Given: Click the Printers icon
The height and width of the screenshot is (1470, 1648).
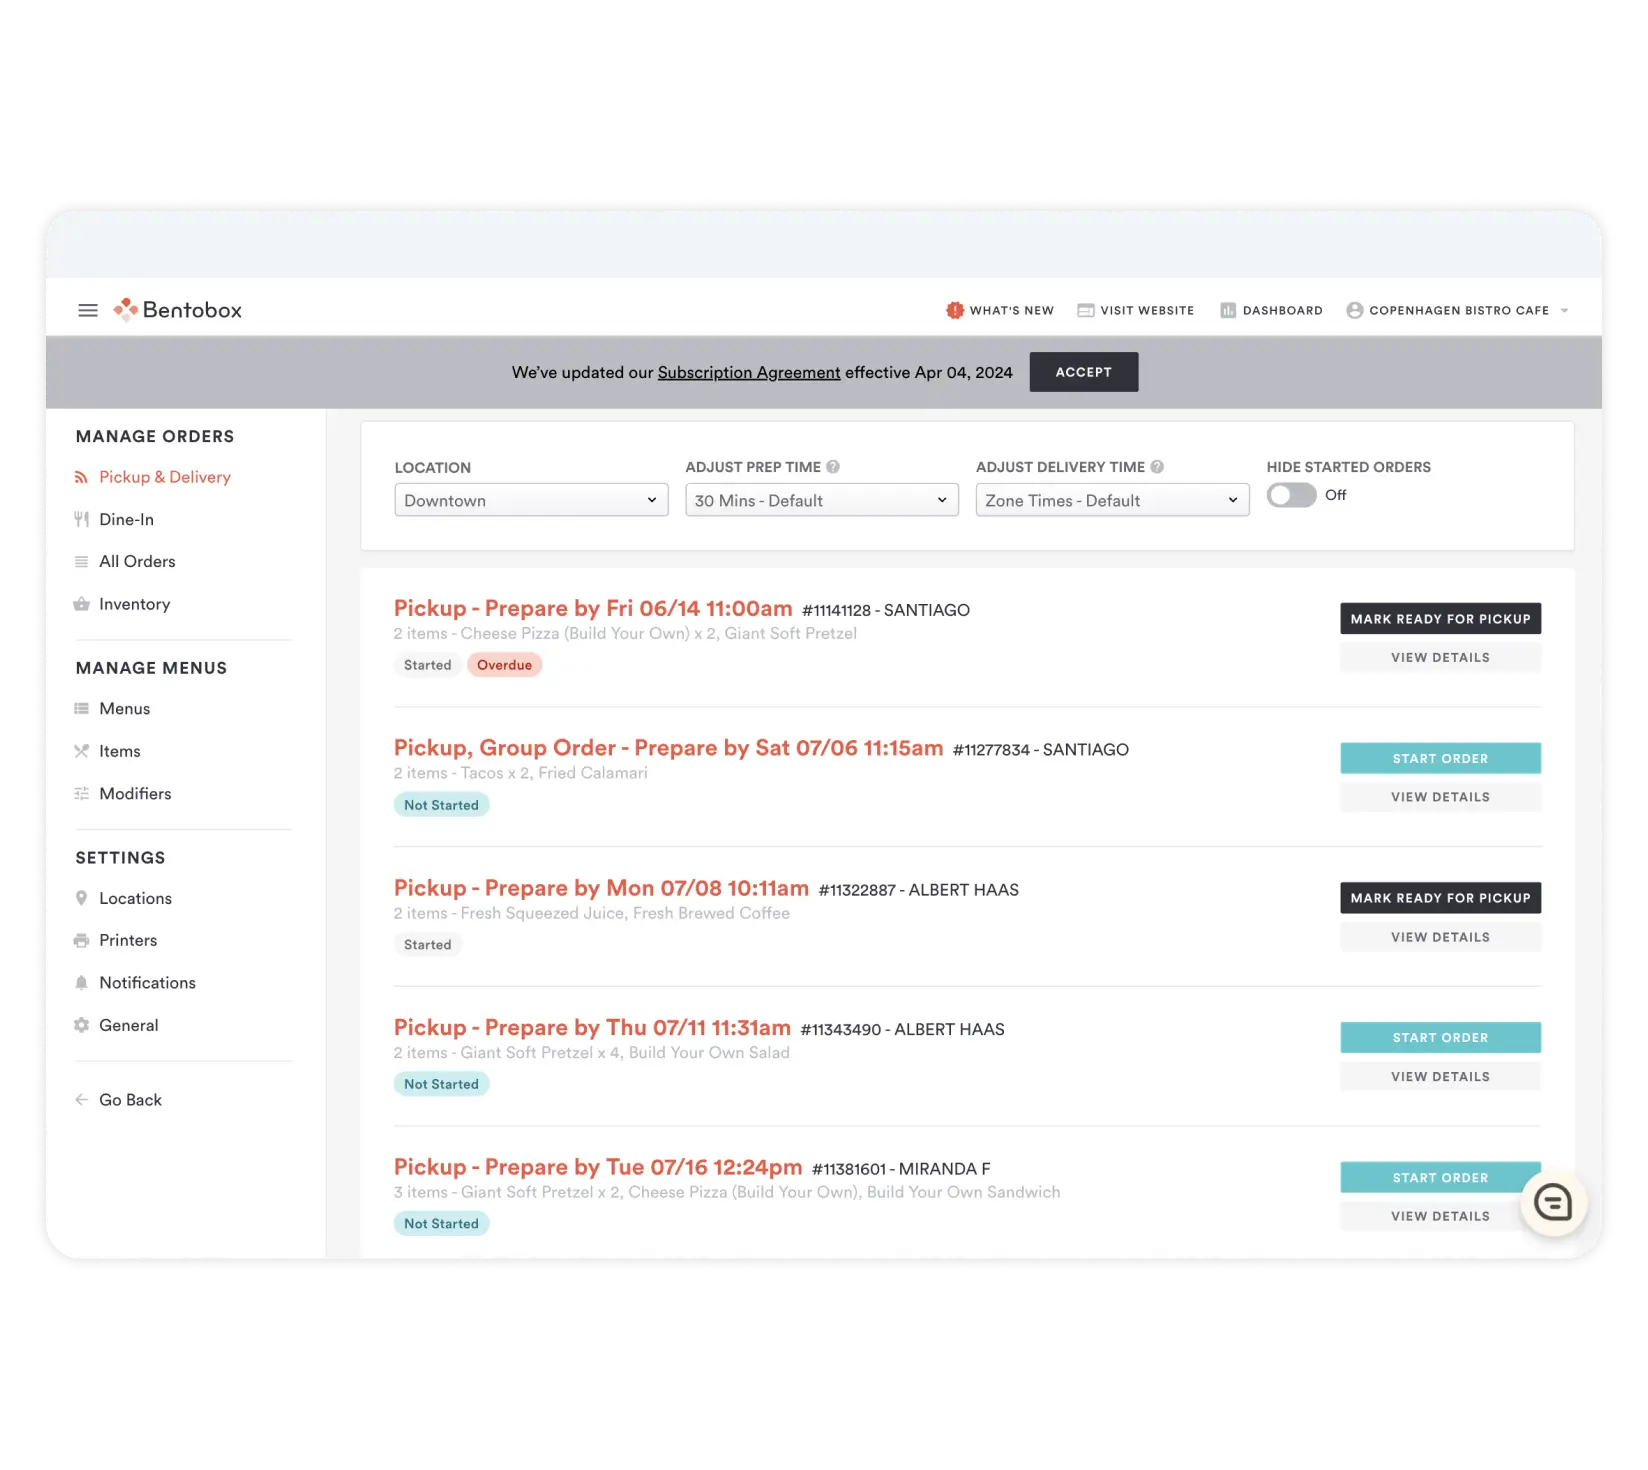Looking at the screenshot, I should [81, 940].
